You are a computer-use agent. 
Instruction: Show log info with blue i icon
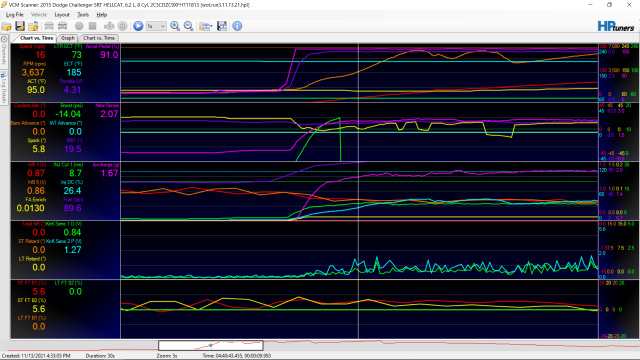tap(237, 26)
